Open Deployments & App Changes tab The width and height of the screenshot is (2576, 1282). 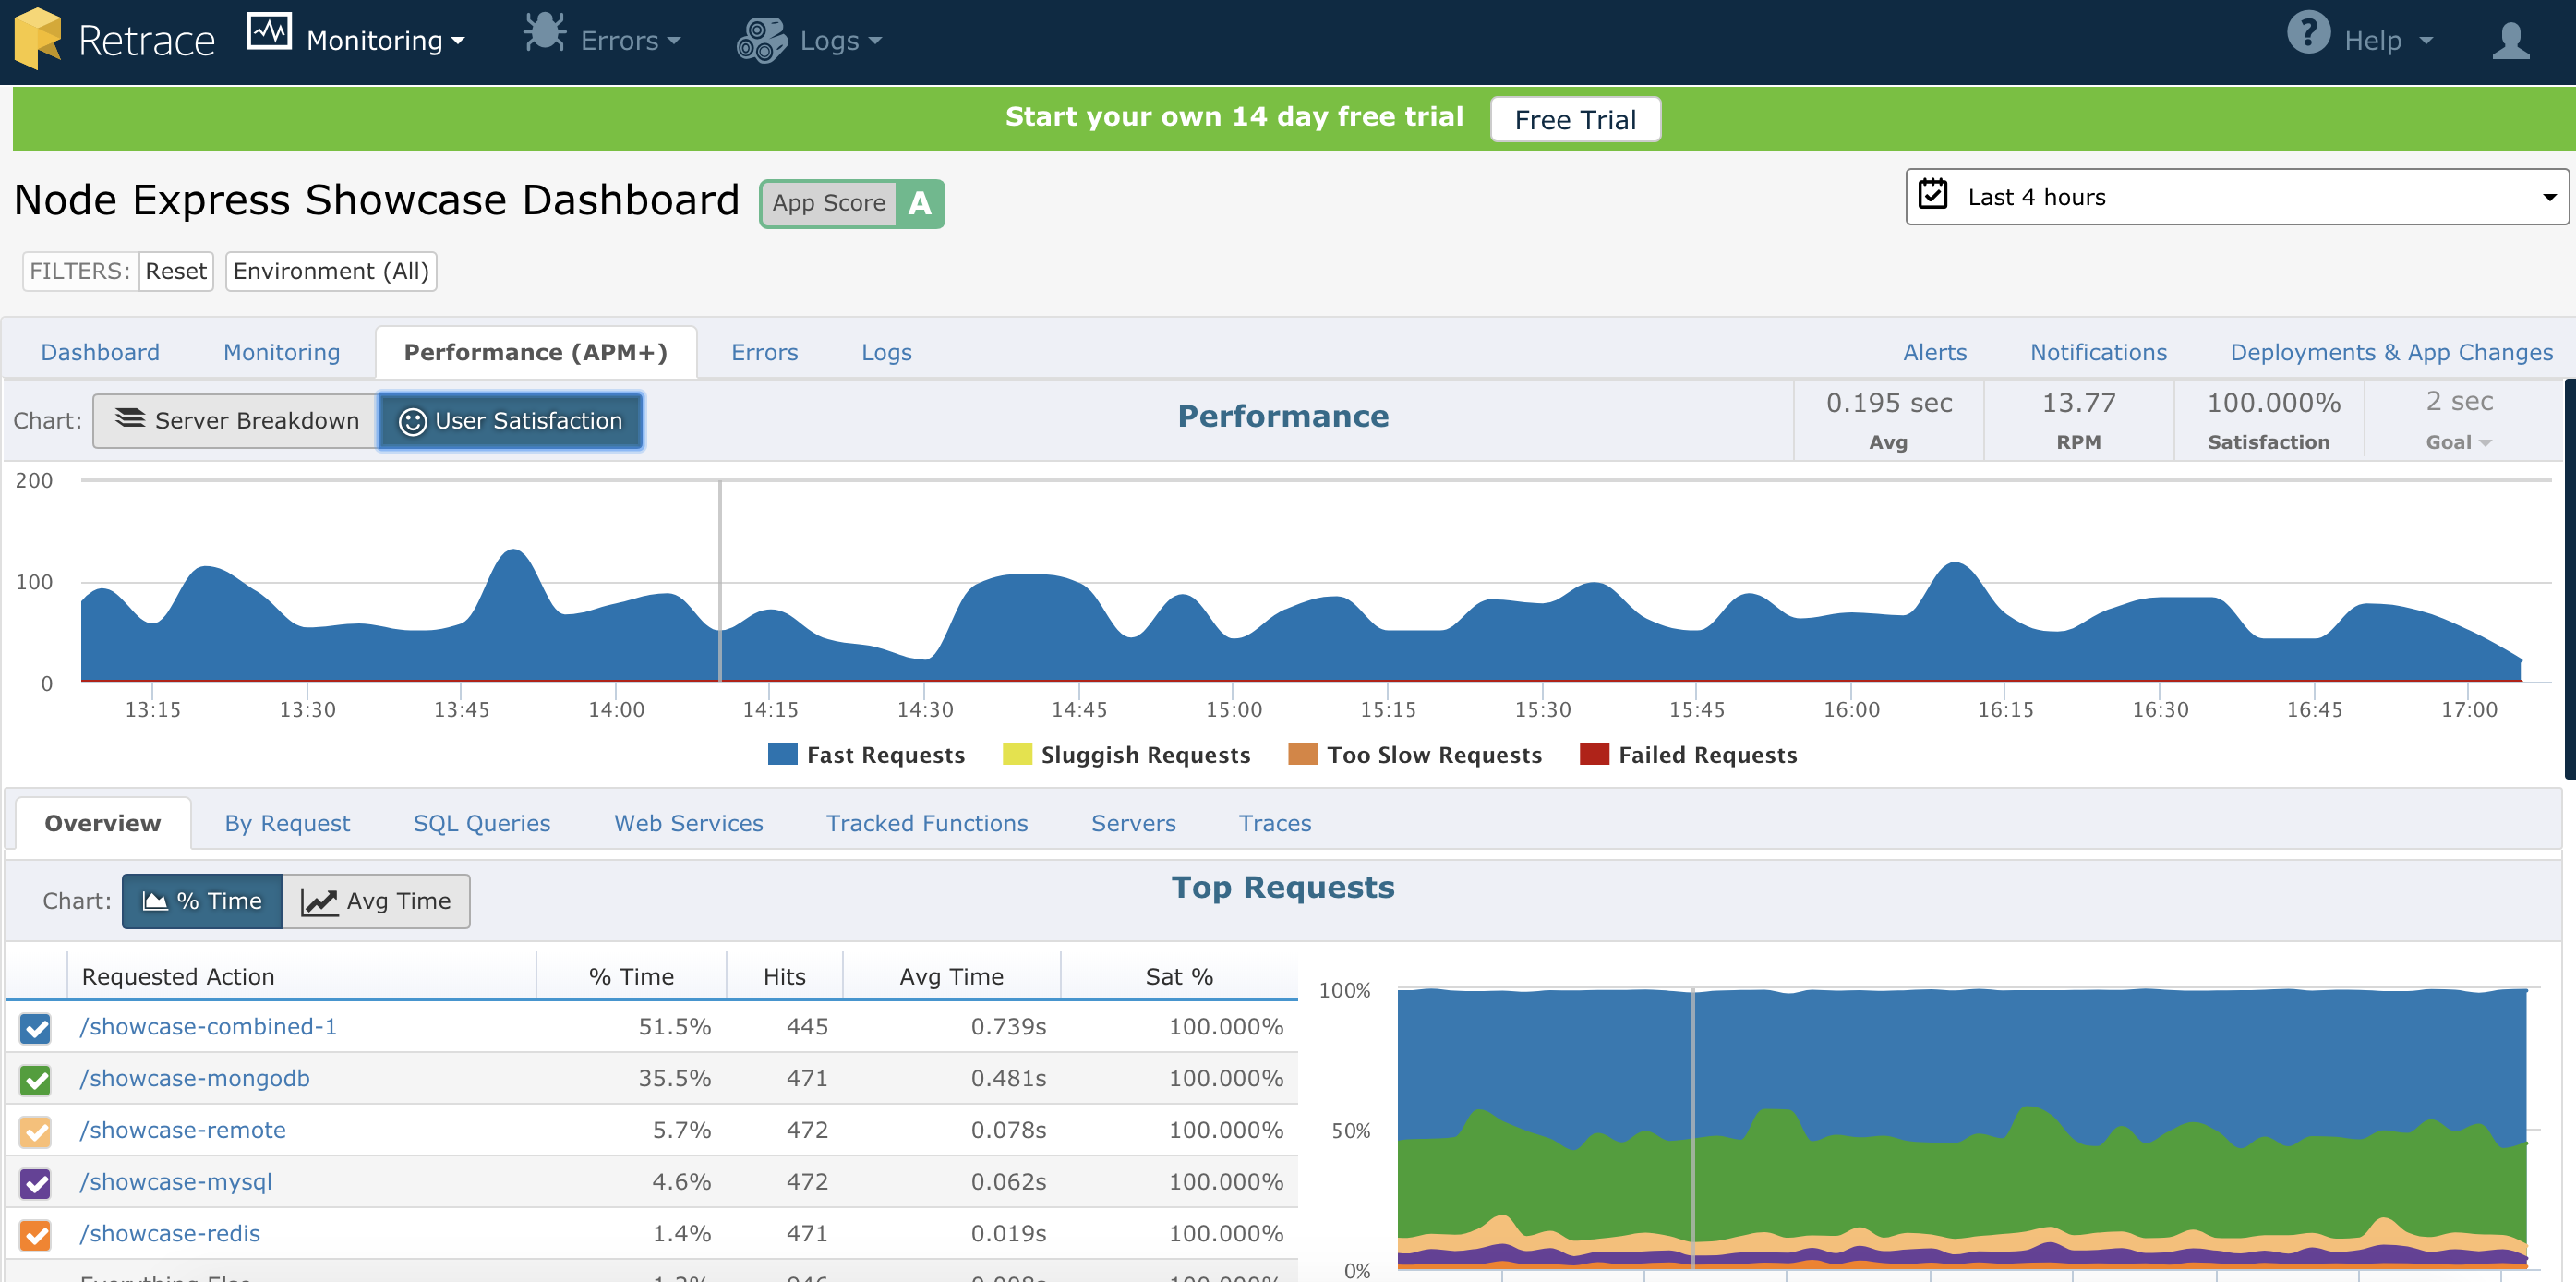[2391, 352]
